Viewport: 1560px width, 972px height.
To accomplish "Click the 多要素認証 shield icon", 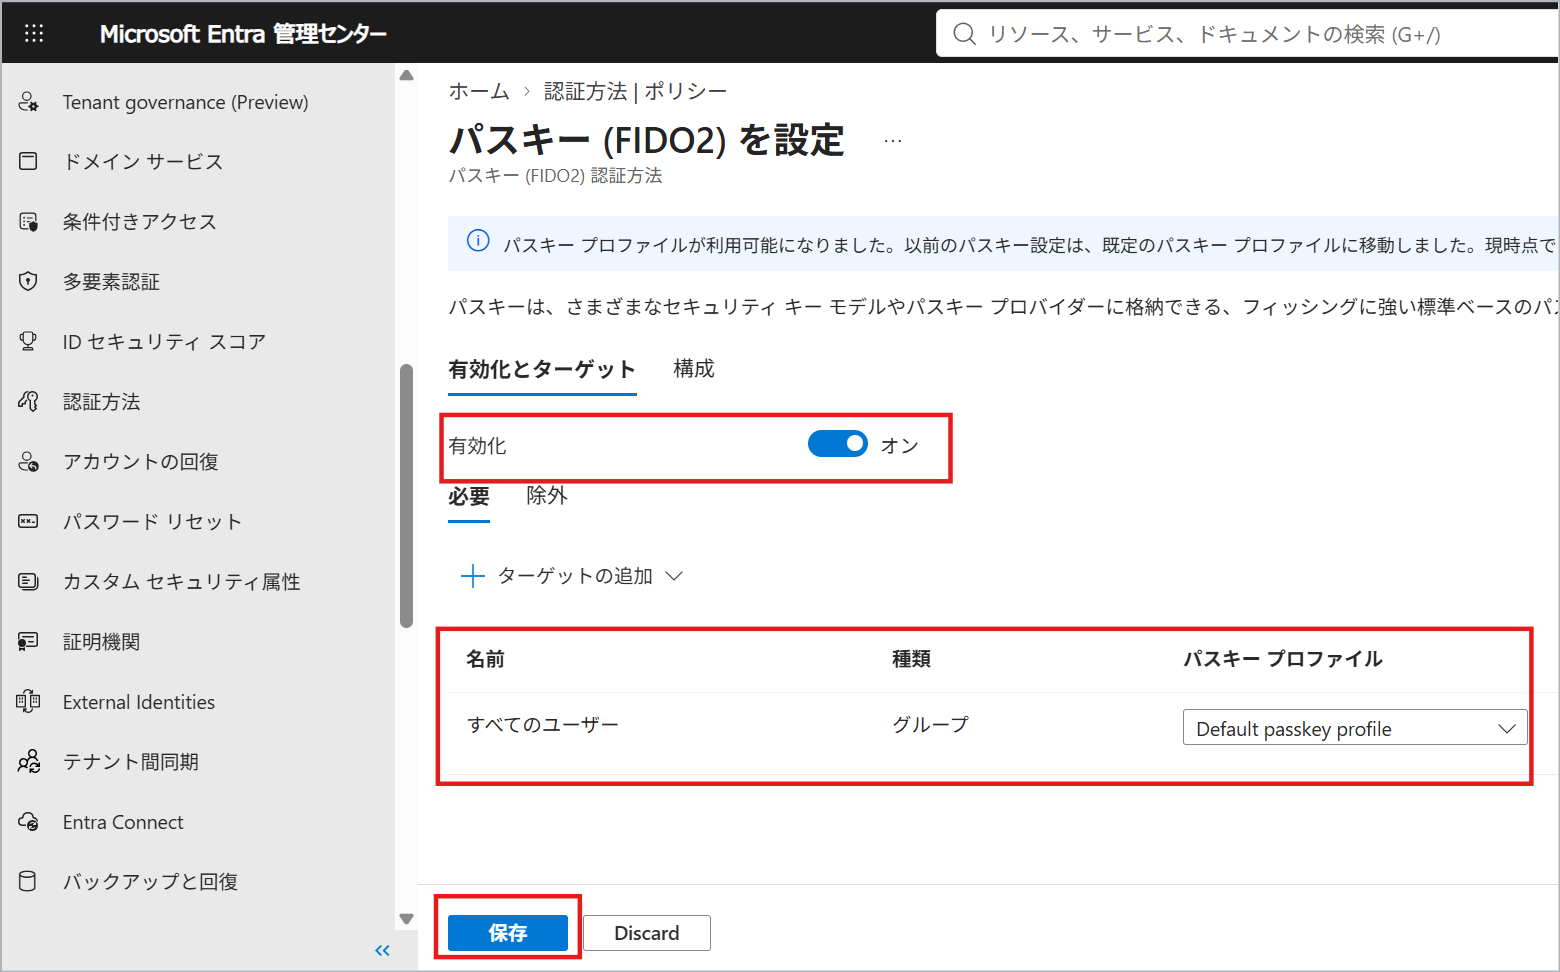I will point(28,281).
